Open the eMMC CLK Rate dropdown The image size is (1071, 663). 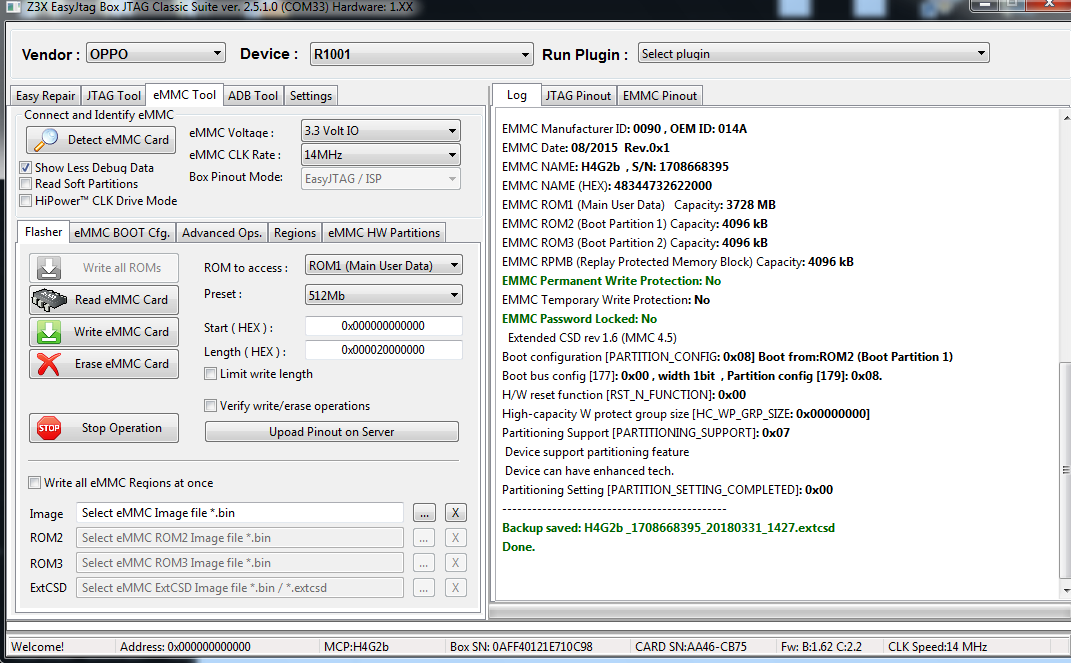380,155
